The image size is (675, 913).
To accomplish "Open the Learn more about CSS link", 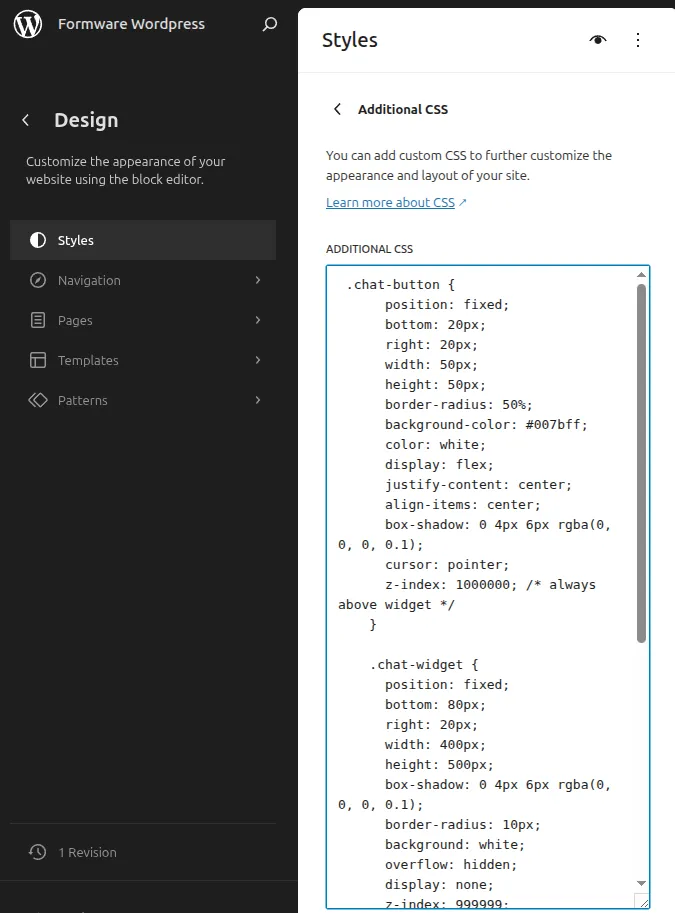I will click(x=389, y=202).
